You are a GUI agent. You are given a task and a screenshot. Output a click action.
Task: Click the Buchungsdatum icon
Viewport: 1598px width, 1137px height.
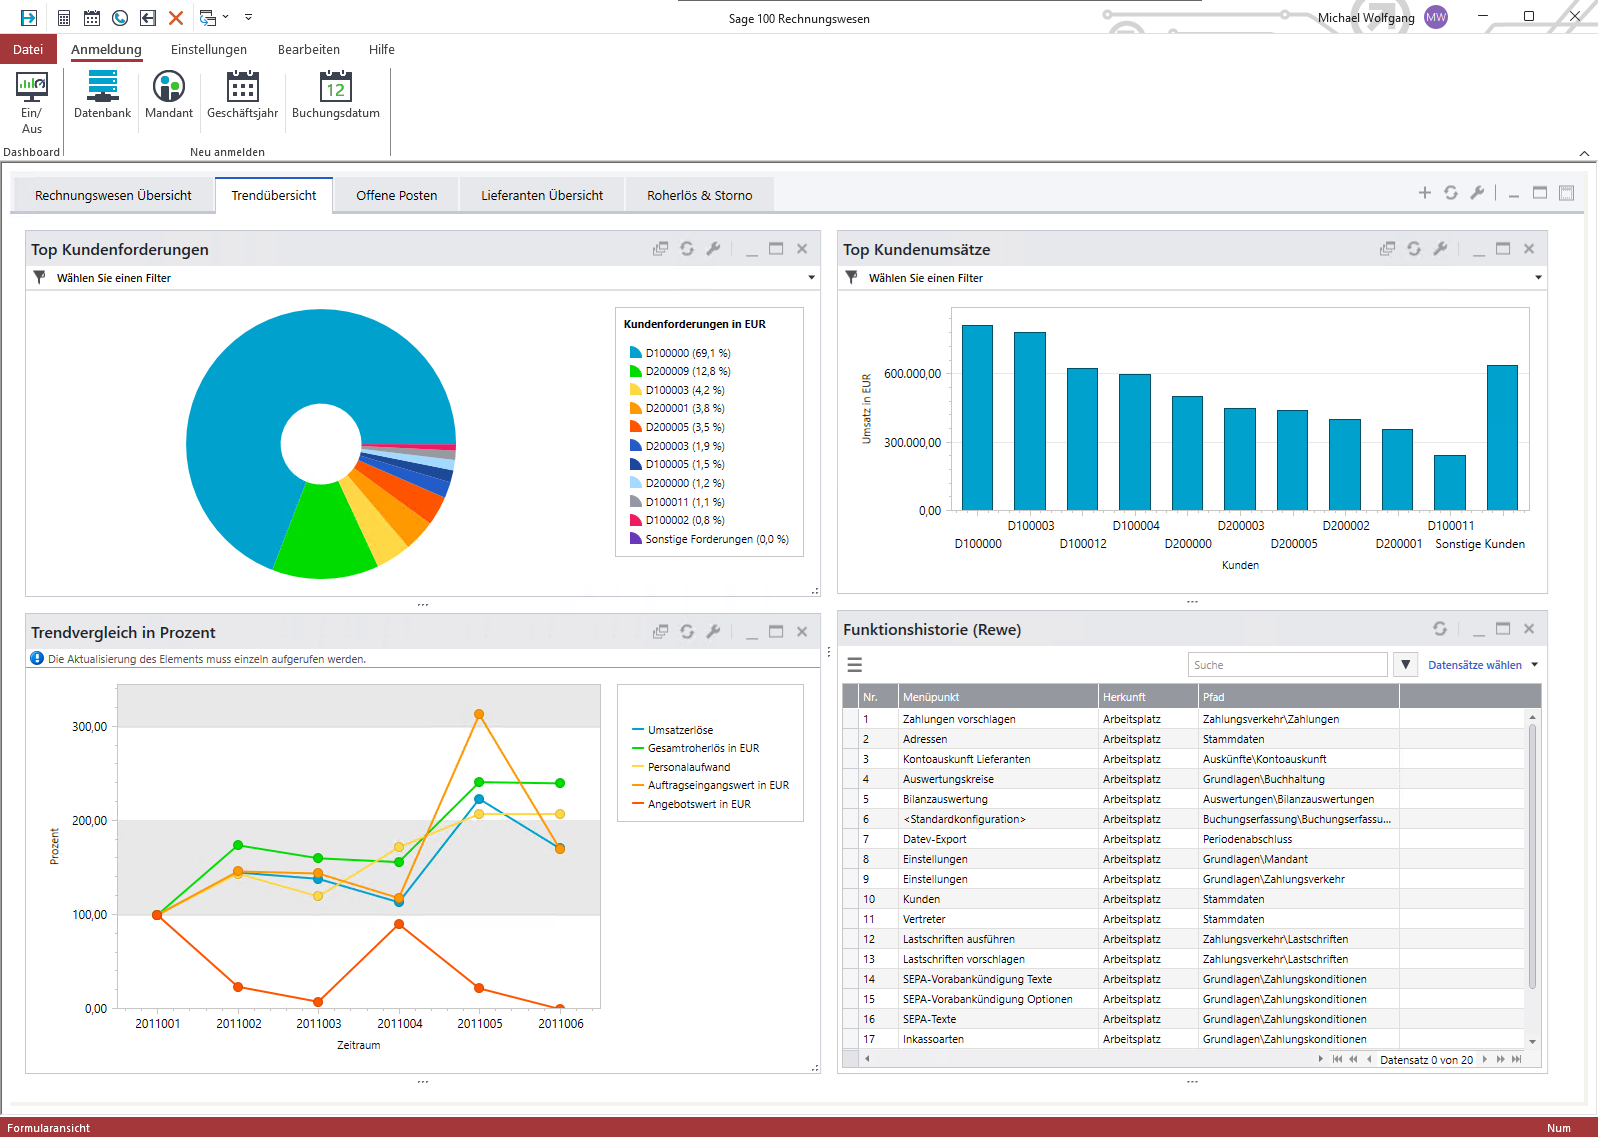tap(335, 88)
